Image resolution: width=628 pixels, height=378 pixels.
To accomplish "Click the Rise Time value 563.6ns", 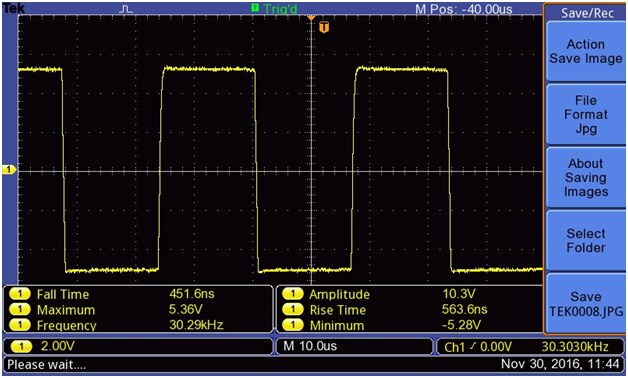I will [x=465, y=310].
